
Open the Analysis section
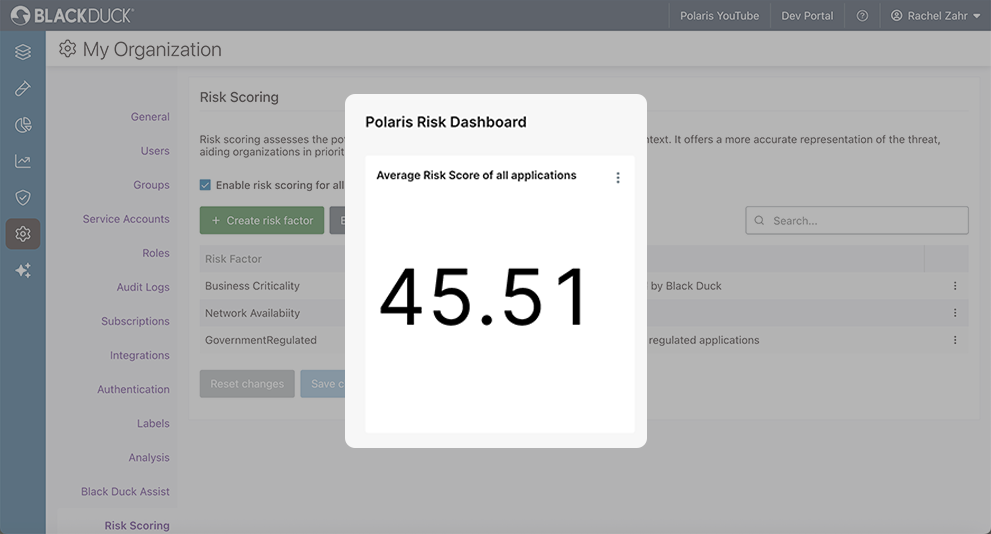(x=149, y=458)
